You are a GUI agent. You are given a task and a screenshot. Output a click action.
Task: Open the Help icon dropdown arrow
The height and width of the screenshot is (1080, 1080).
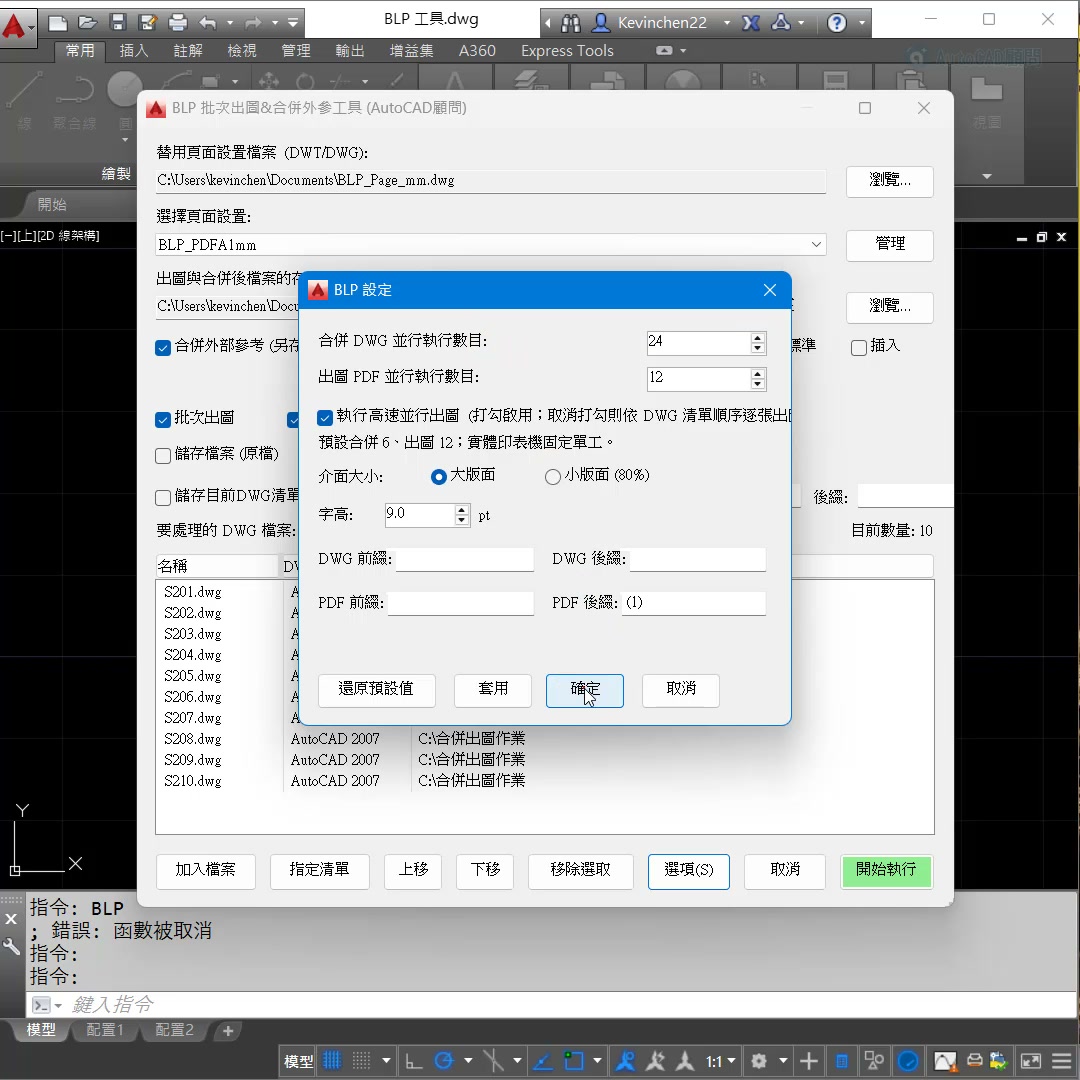click(862, 23)
